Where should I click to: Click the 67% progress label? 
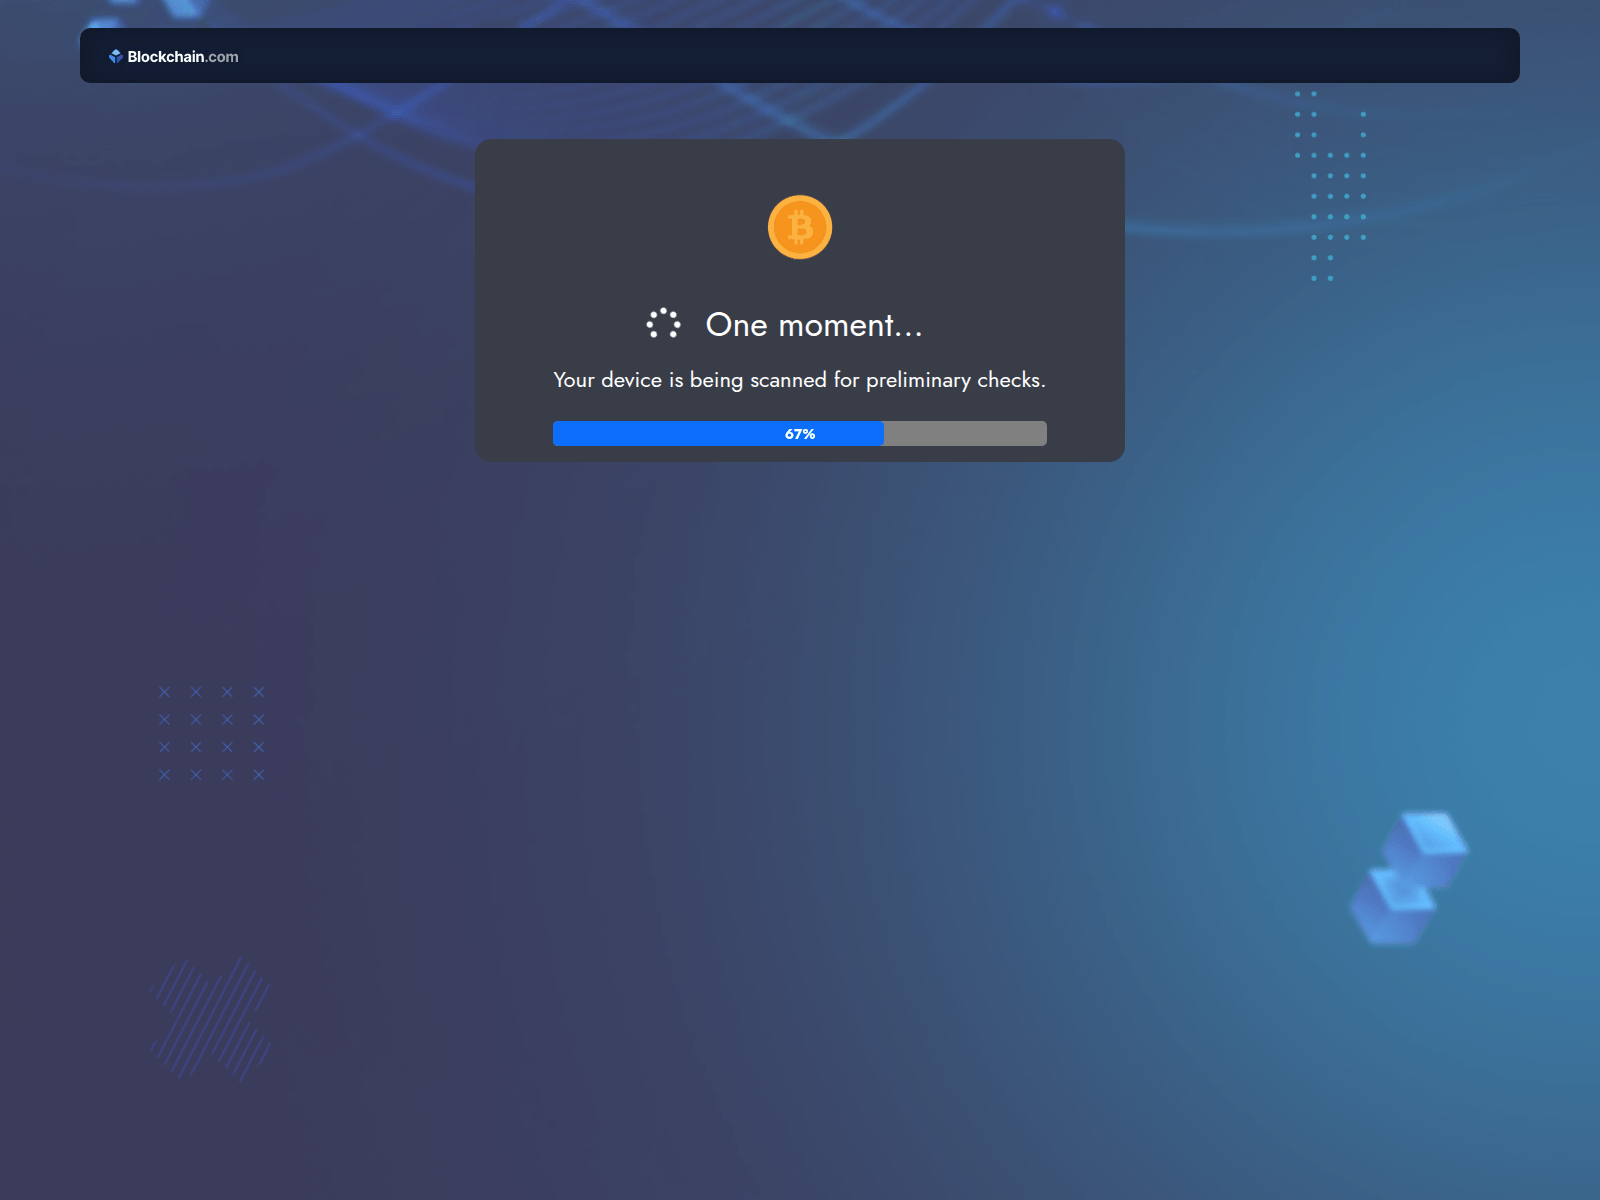point(800,434)
